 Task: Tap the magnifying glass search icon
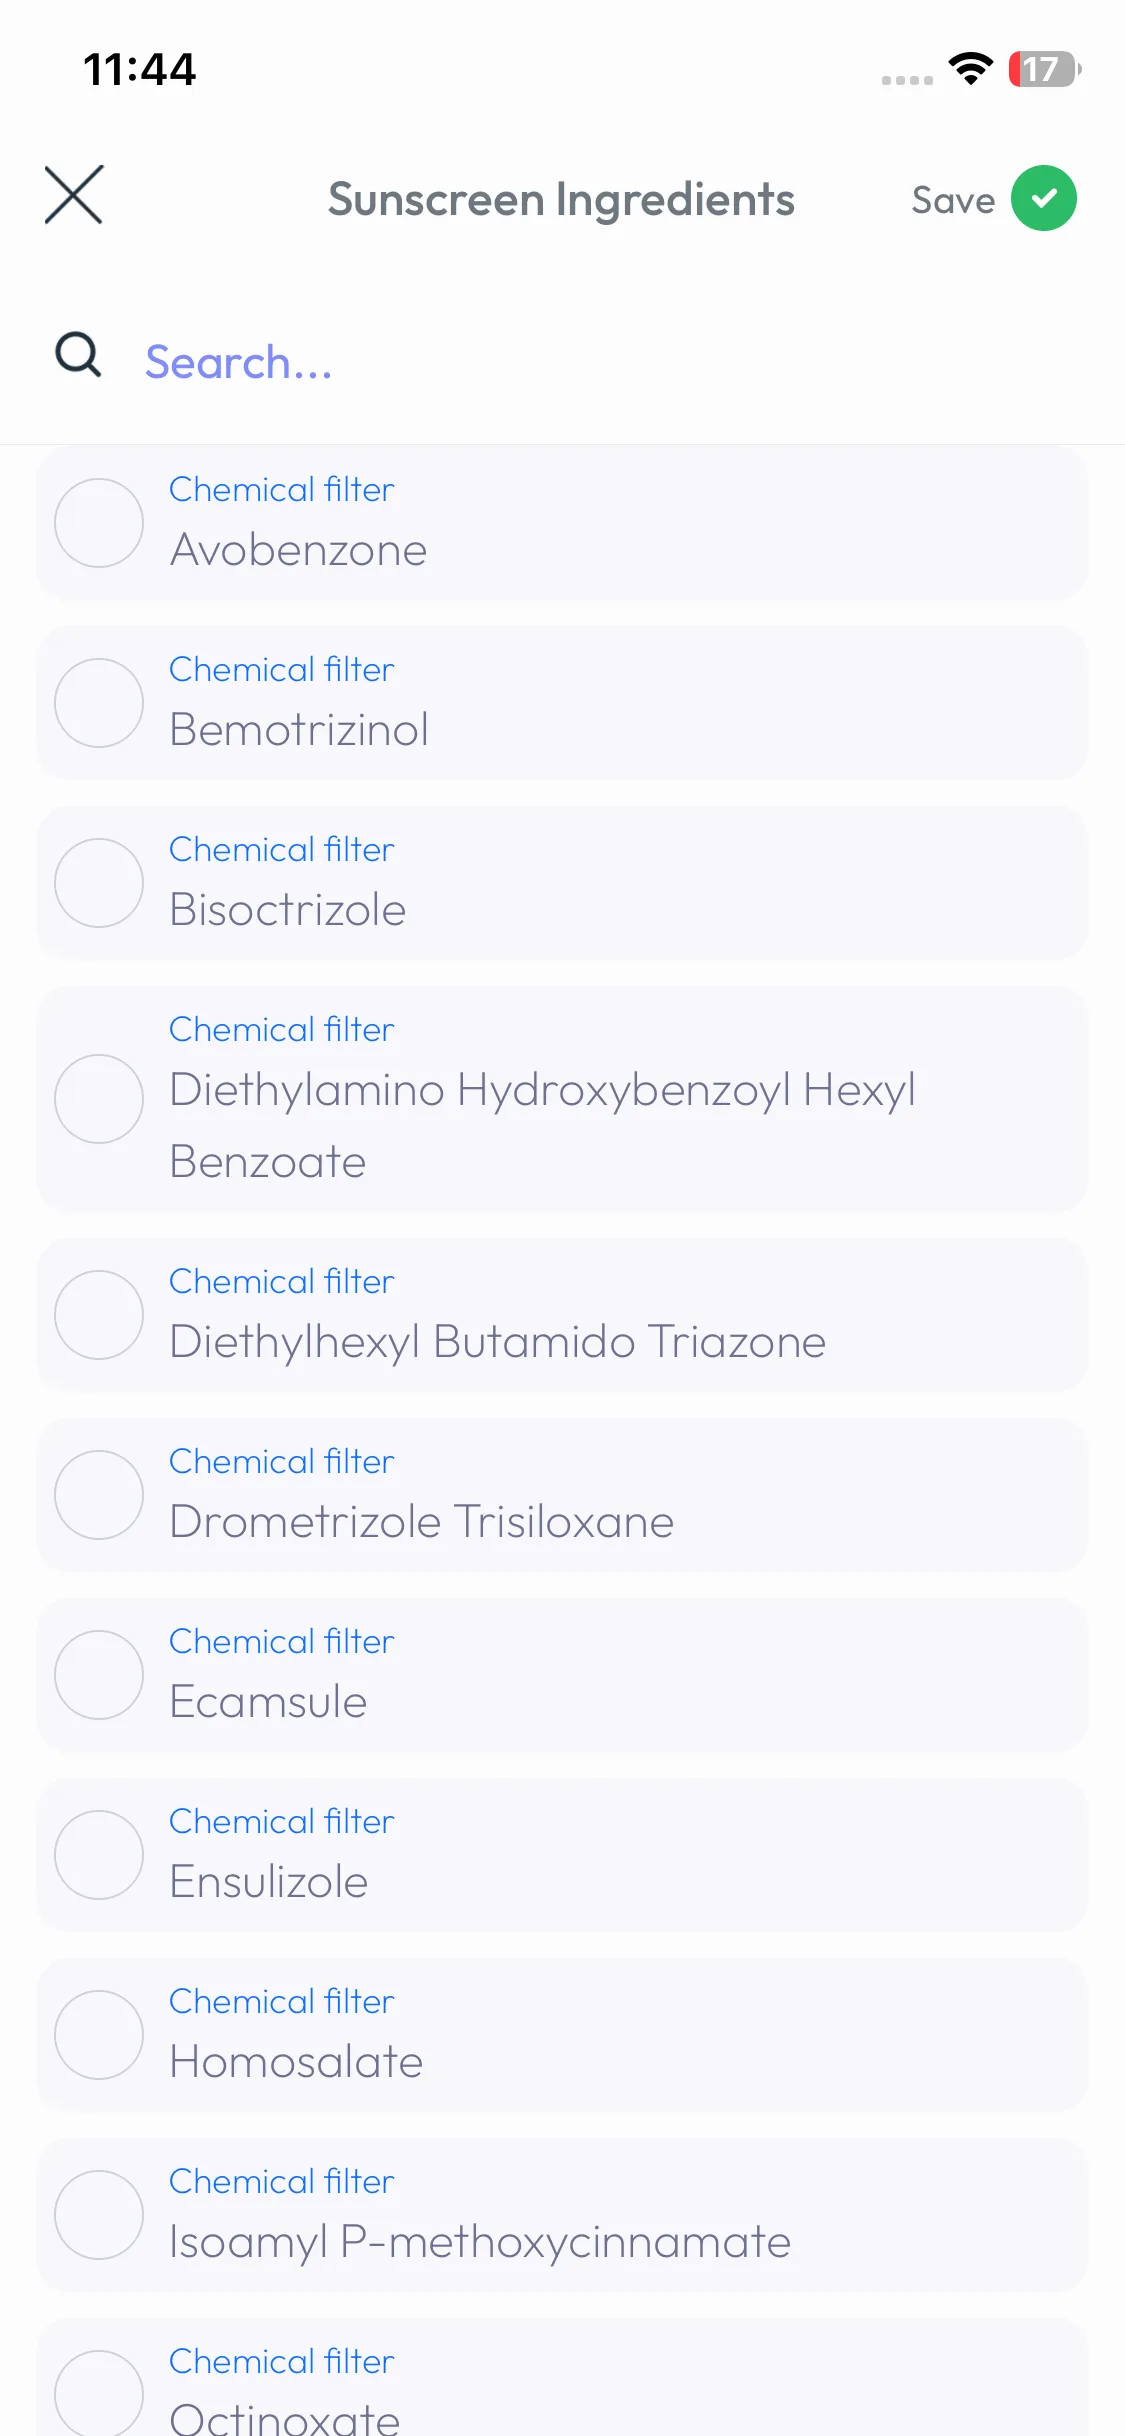click(x=78, y=355)
